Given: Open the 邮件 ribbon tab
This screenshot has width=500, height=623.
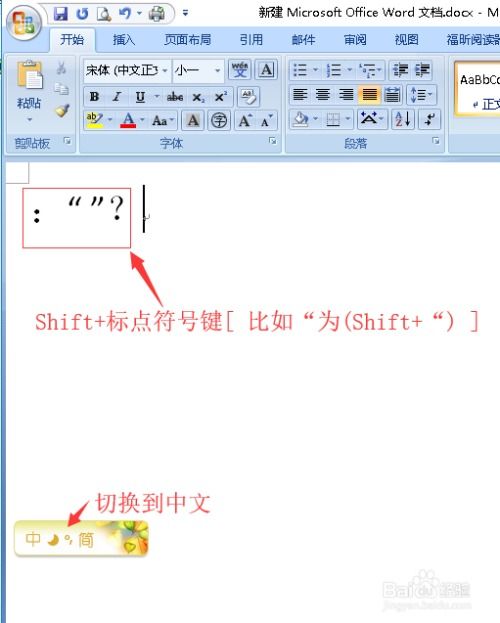Looking at the screenshot, I should coord(303,40).
